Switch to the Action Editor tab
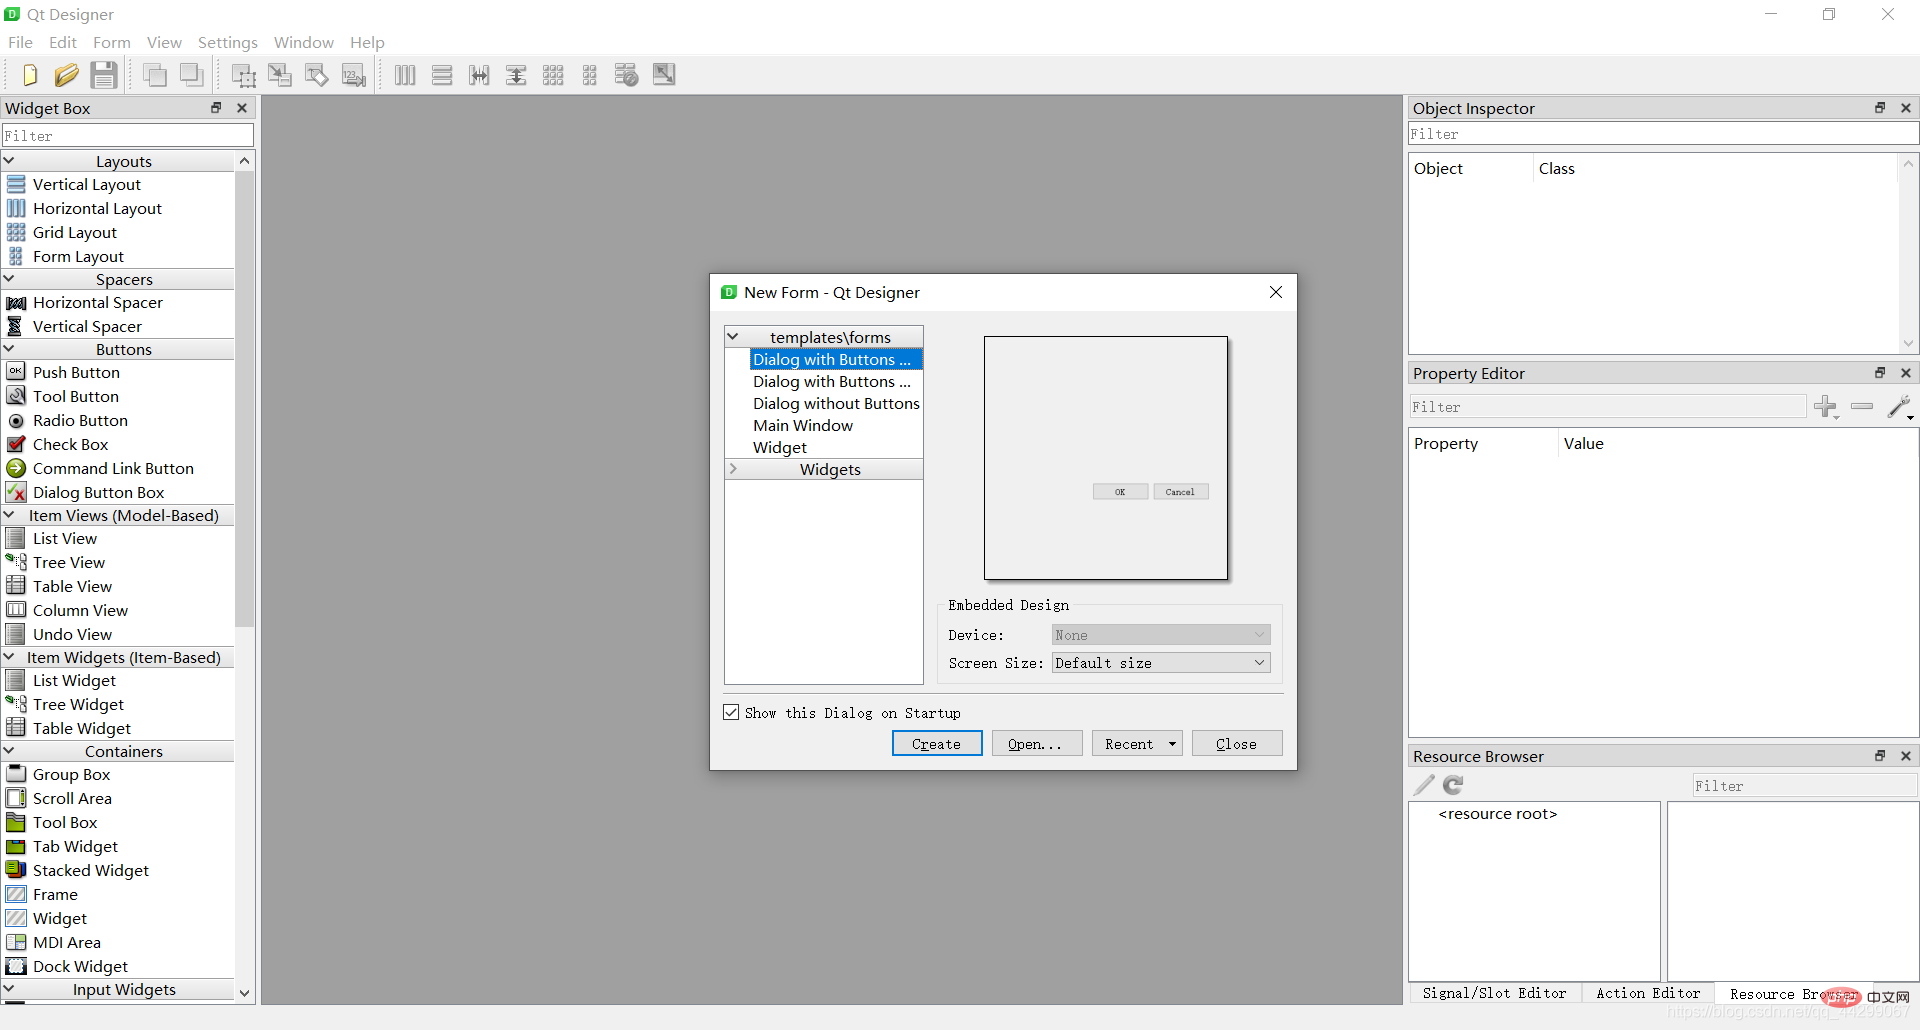The height and width of the screenshot is (1030, 1920). coord(1648,993)
